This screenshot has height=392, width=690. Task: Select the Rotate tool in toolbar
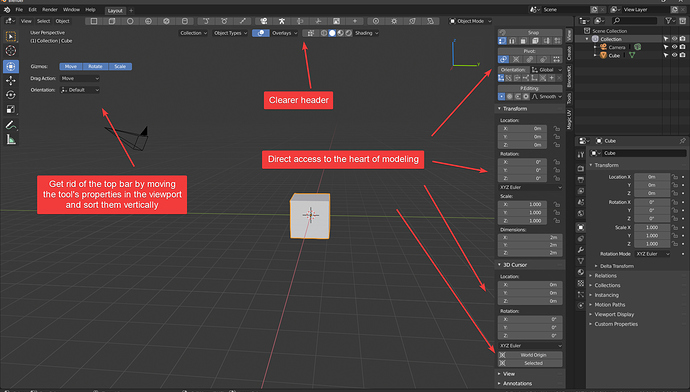[x=11, y=95]
